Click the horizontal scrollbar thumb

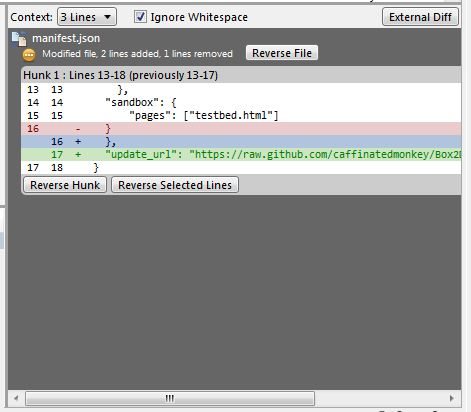pyautogui.click(x=170, y=398)
